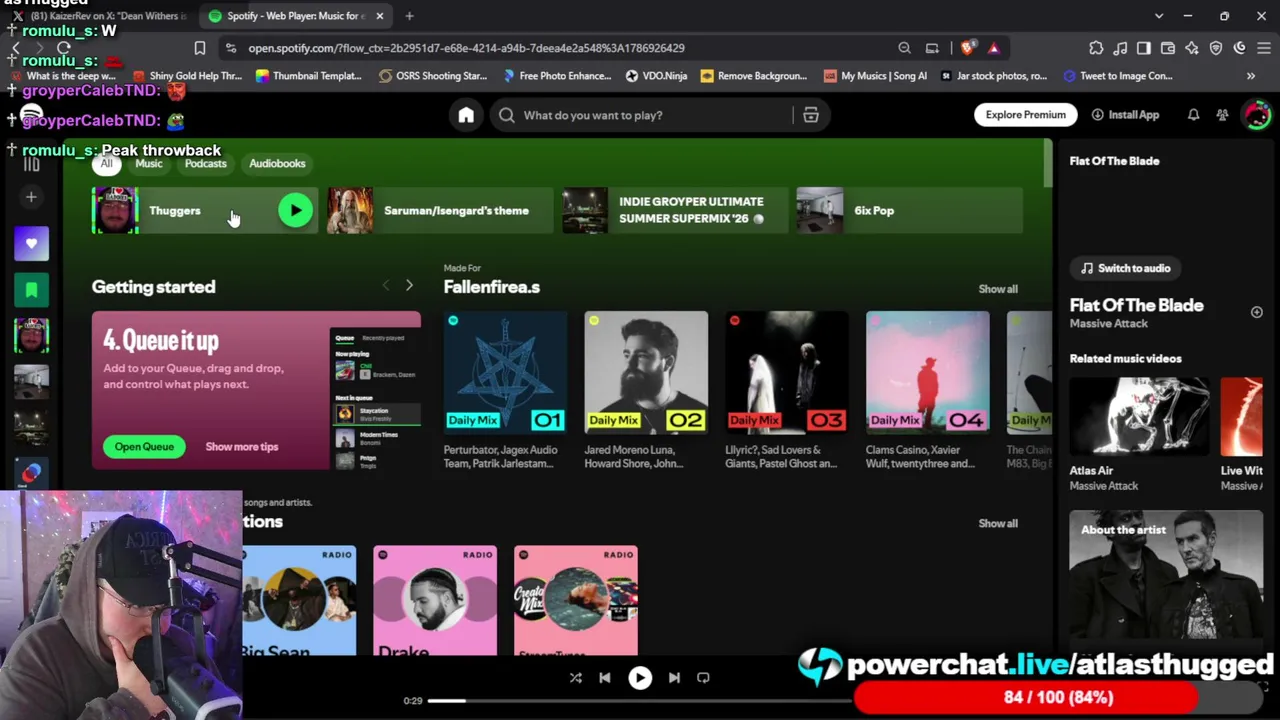This screenshot has height=720, width=1280.
Task: Skip to the next track
Action: tap(674, 678)
